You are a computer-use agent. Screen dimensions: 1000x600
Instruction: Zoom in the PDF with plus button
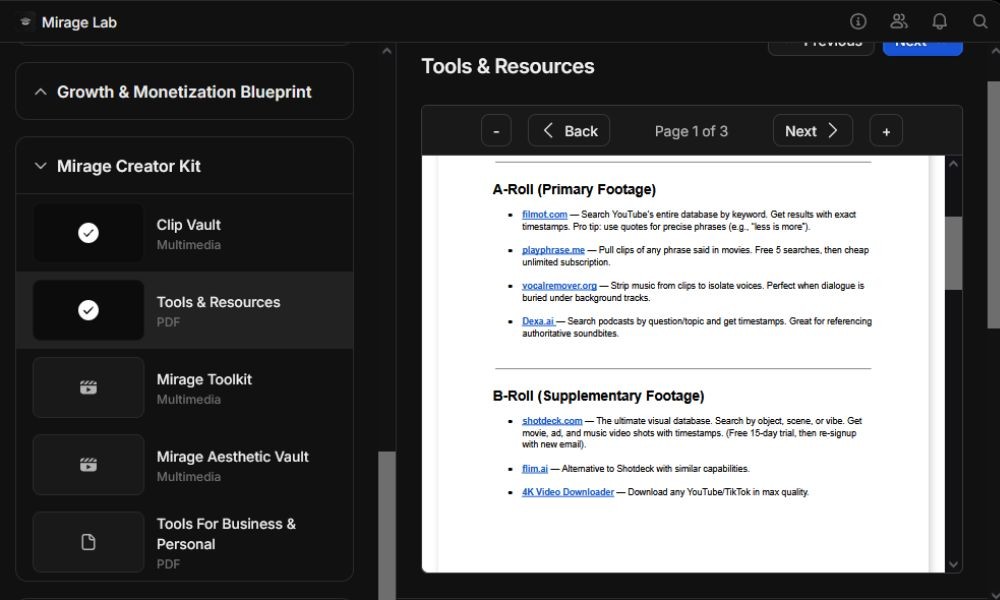pos(886,131)
